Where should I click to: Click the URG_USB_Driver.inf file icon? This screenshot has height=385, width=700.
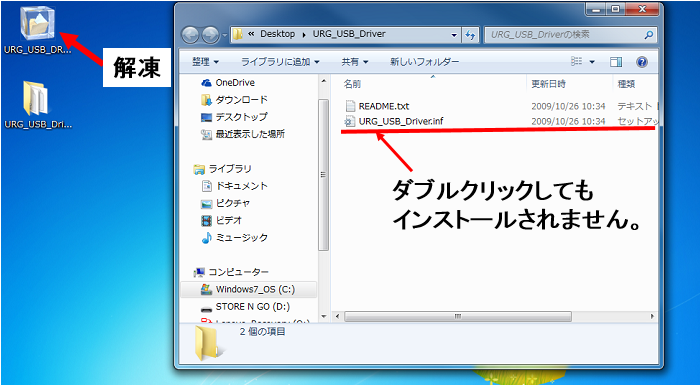(x=350, y=121)
